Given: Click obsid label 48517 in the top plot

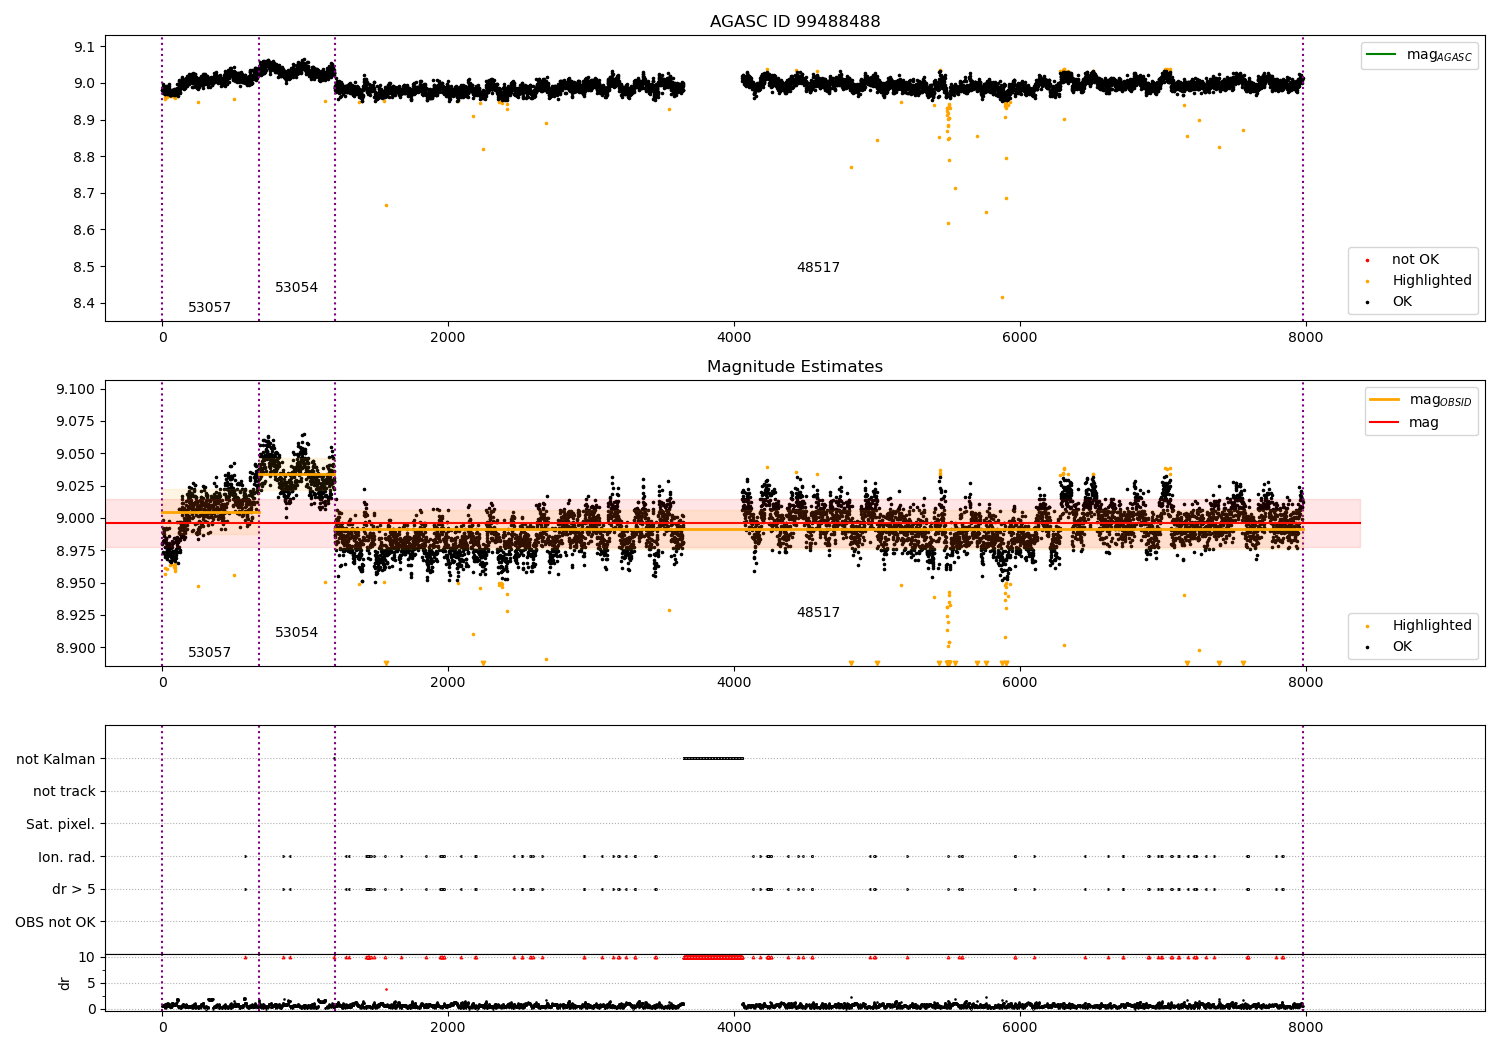Looking at the screenshot, I should pos(818,268).
